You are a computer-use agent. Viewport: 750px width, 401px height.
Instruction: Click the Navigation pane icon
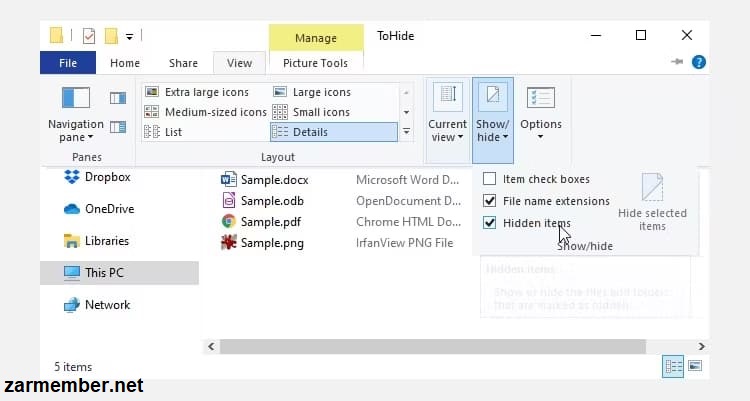[76, 98]
